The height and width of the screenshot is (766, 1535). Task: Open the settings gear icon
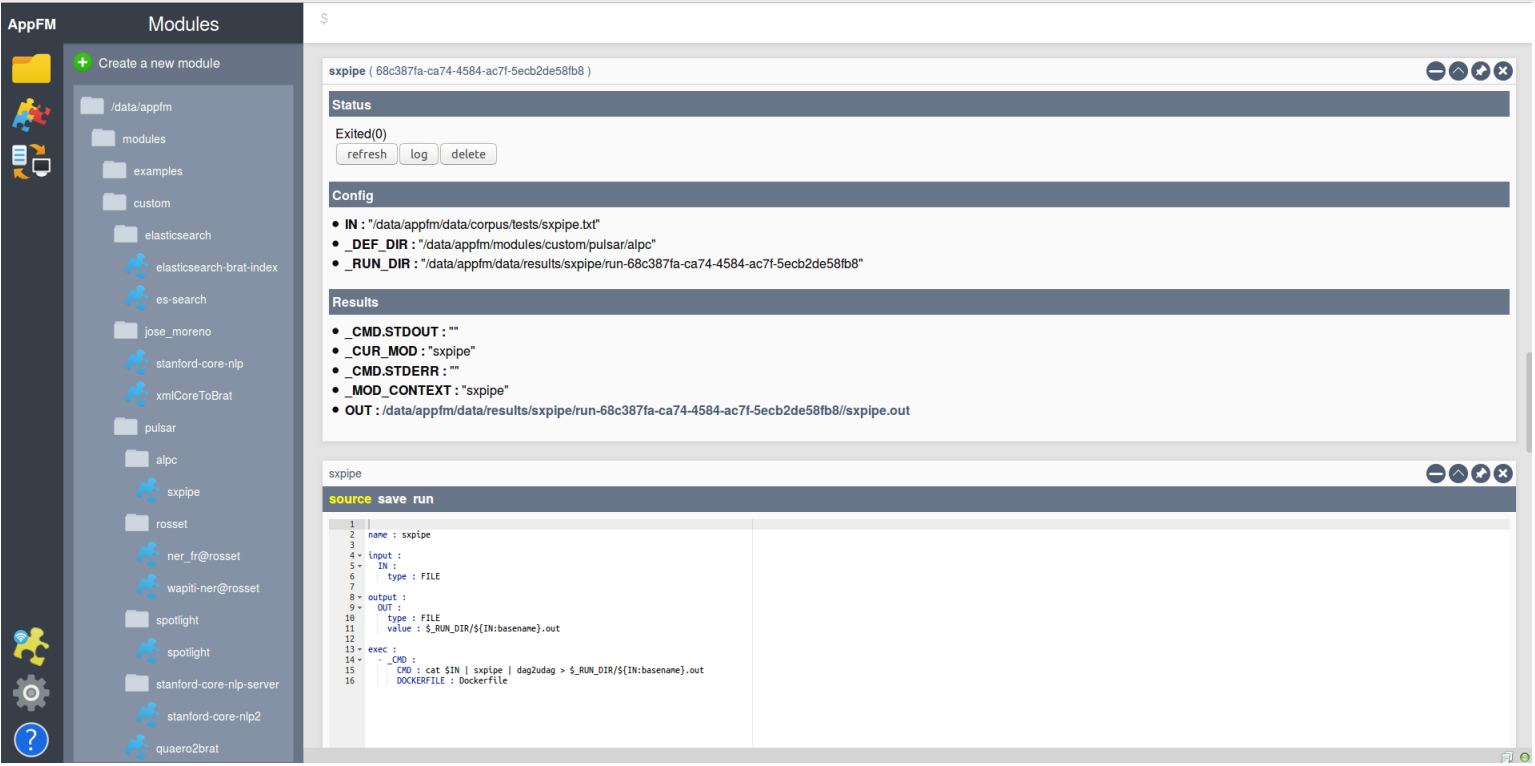[x=31, y=692]
